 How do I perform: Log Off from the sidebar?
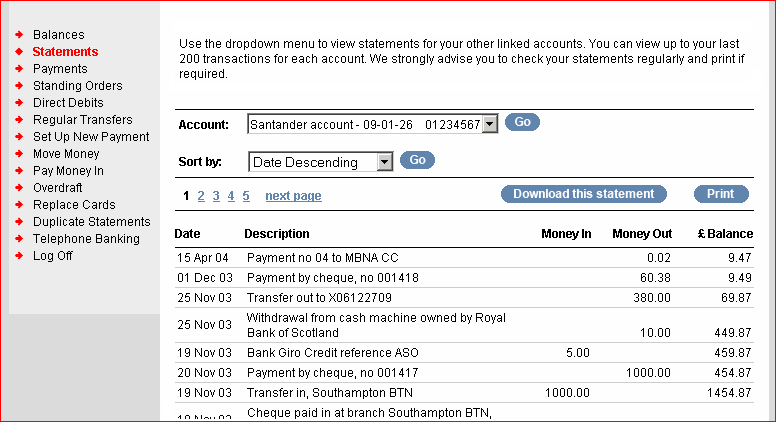(52, 256)
